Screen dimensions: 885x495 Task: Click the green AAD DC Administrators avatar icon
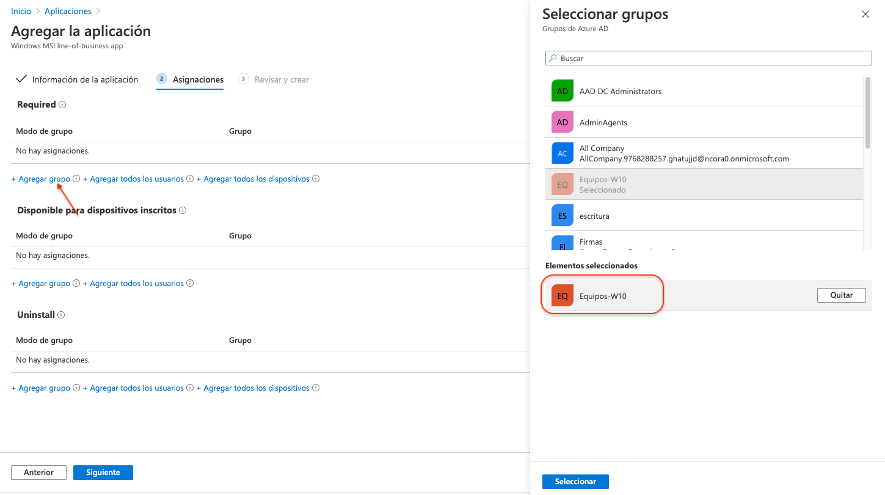coord(562,91)
